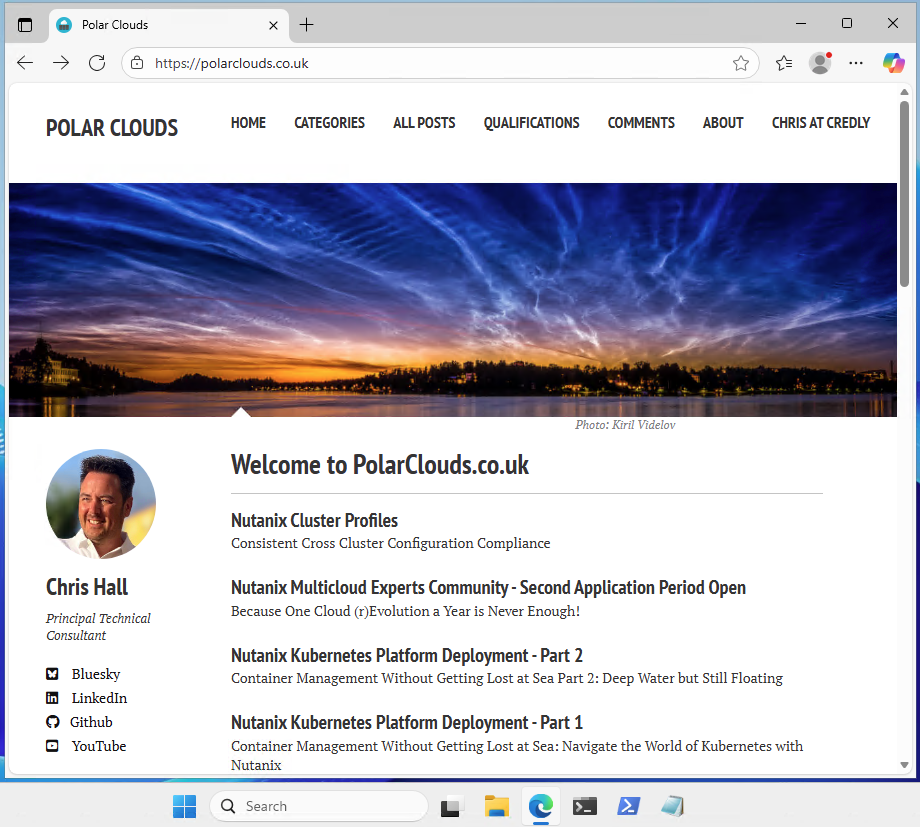Click the Github icon in sidebar
The width and height of the screenshot is (920, 827).
click(x=52, y=722)
